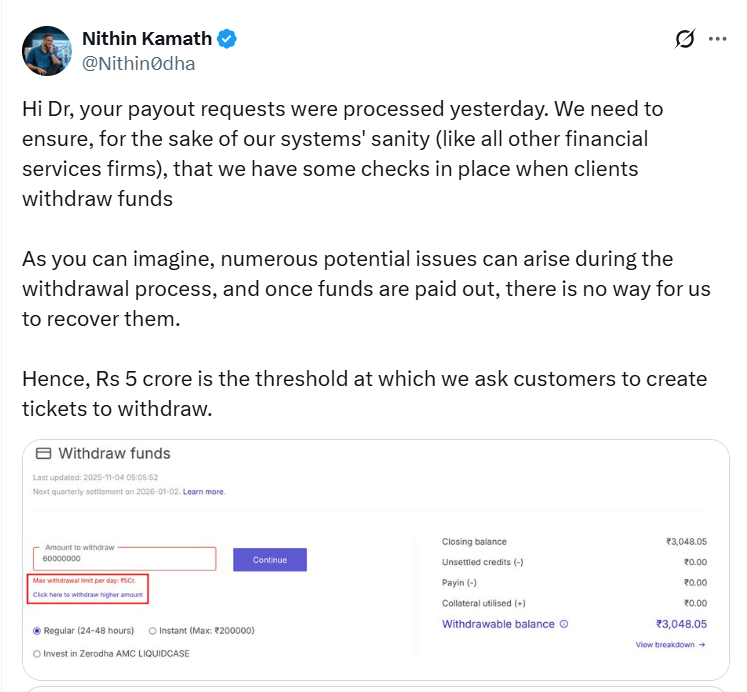
Task: Select the Regular (24-48 hours) radio option
Action: point(38,631)
